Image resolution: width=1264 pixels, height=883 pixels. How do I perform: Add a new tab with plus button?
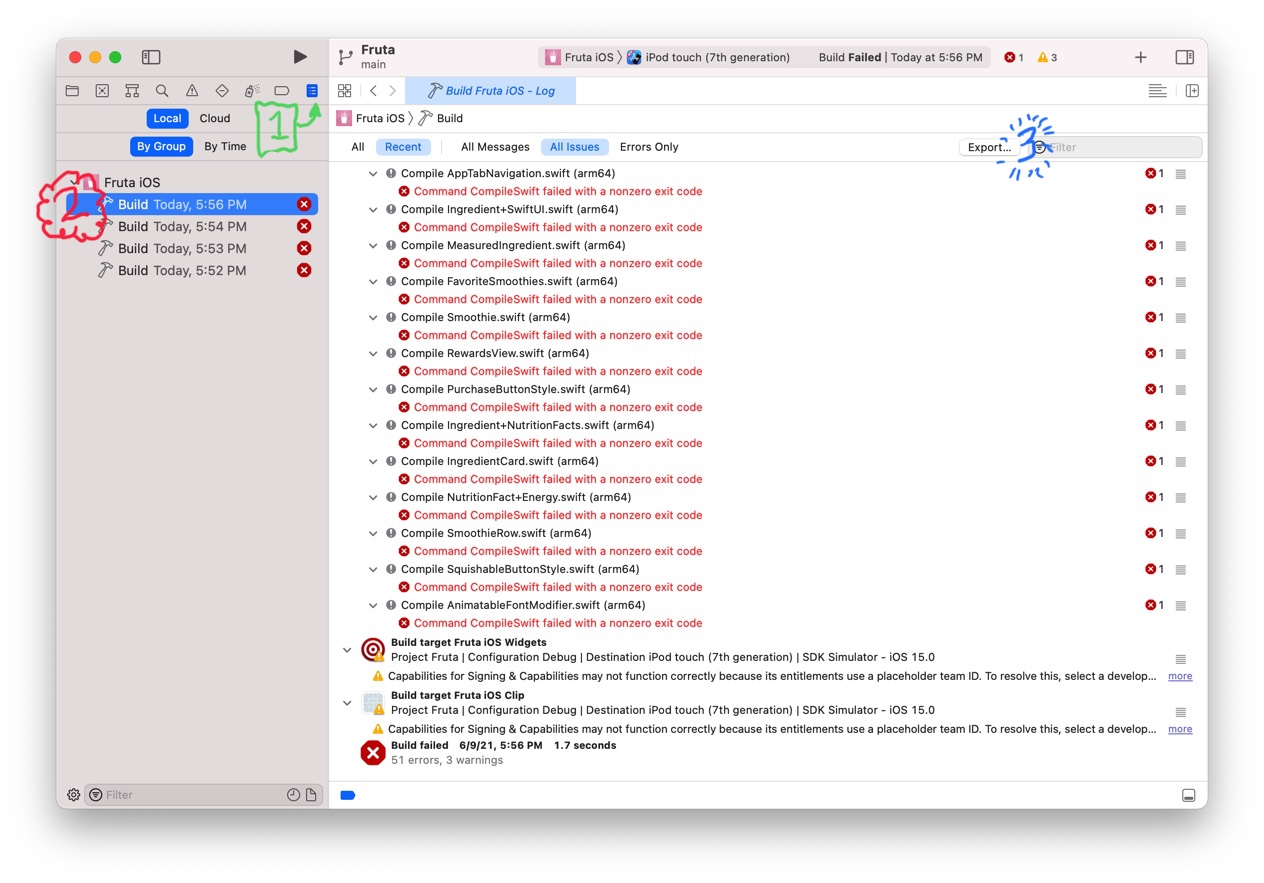tap(1140, 57)
